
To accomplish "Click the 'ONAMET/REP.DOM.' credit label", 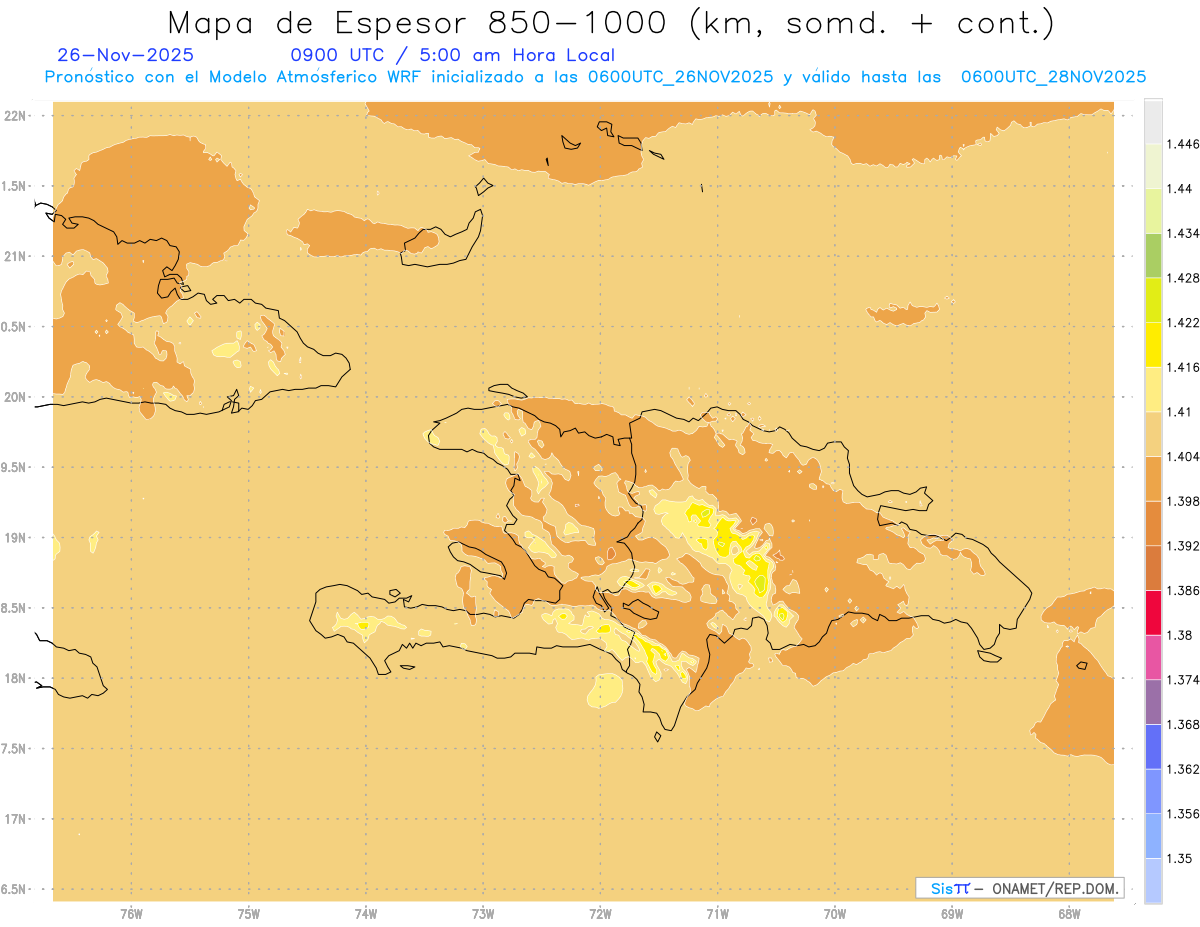I will point(1054,888).
